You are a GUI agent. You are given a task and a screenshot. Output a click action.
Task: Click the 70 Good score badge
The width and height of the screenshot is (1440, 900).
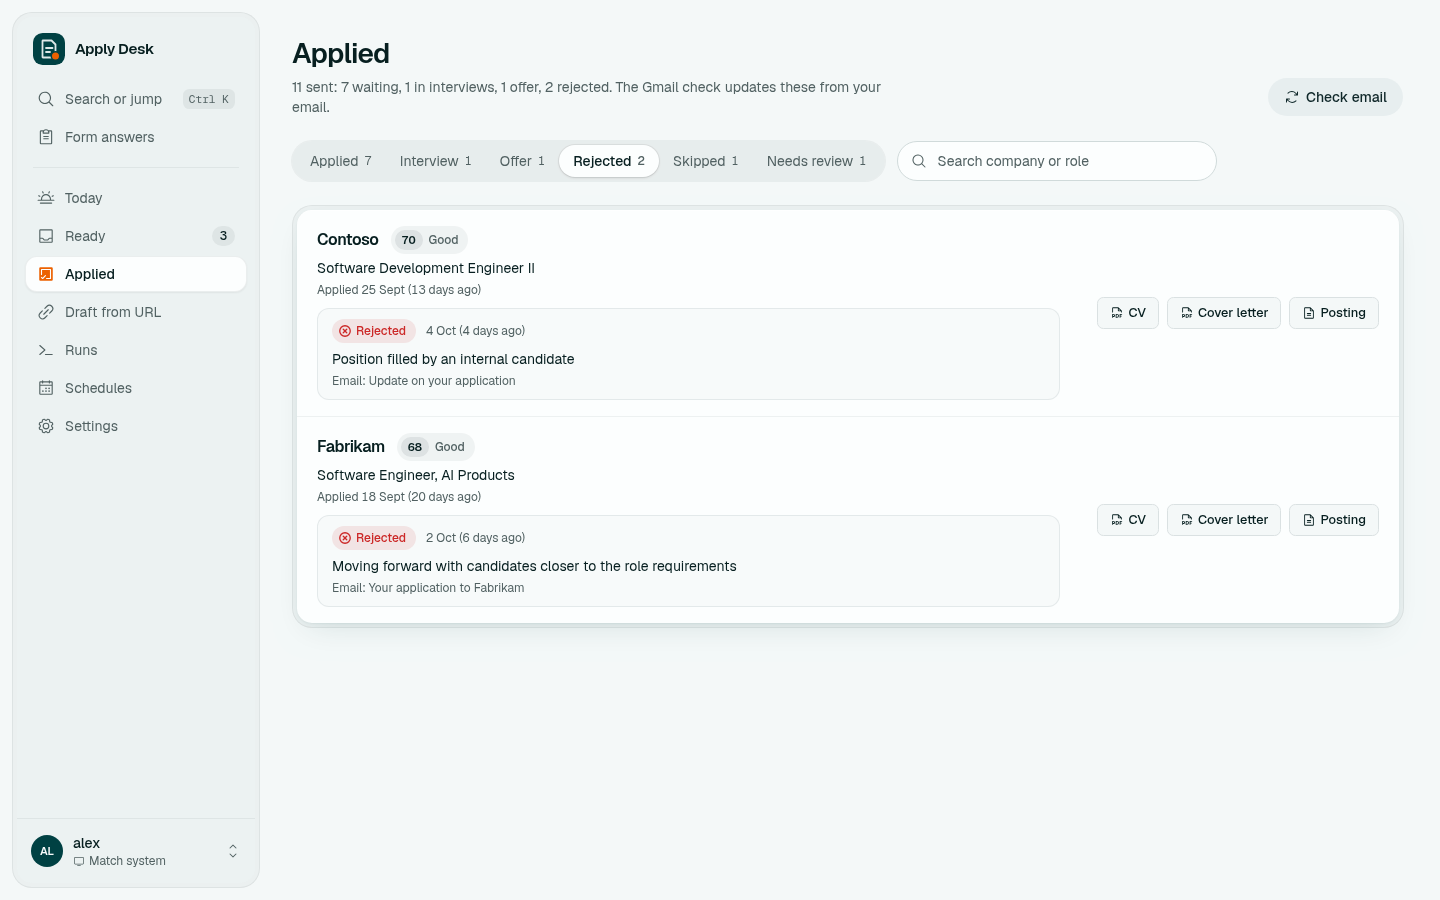pos(430,240)
